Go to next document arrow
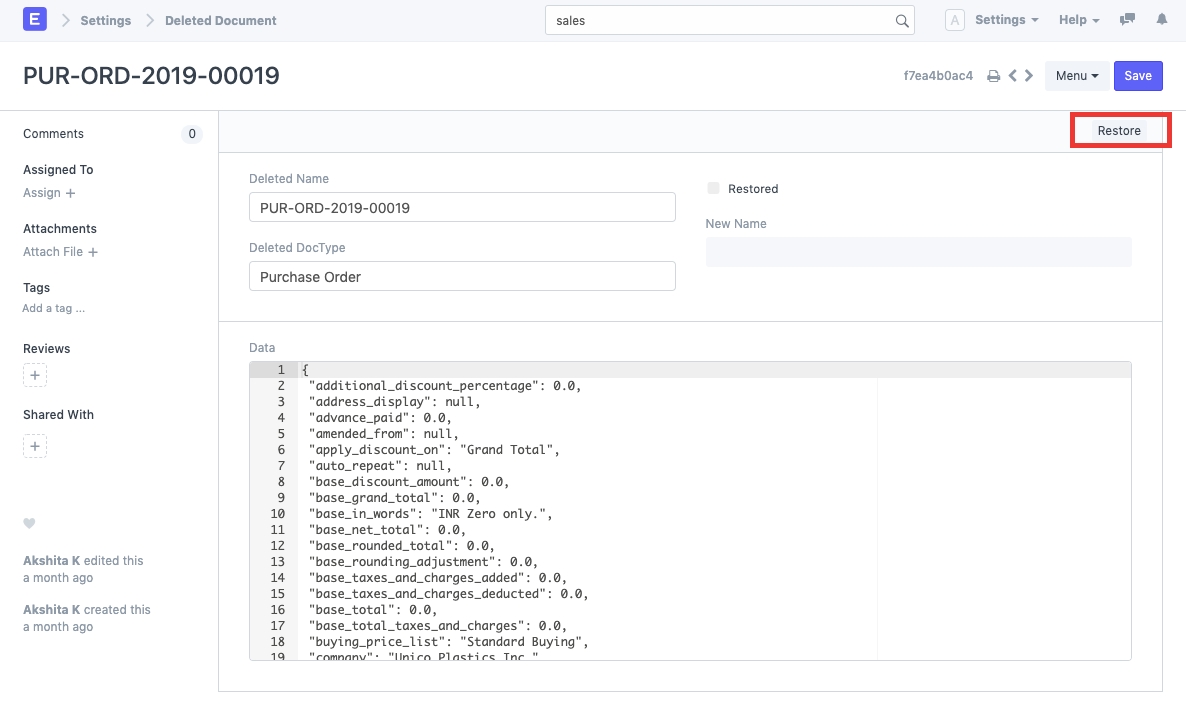 click(1028, 76)
